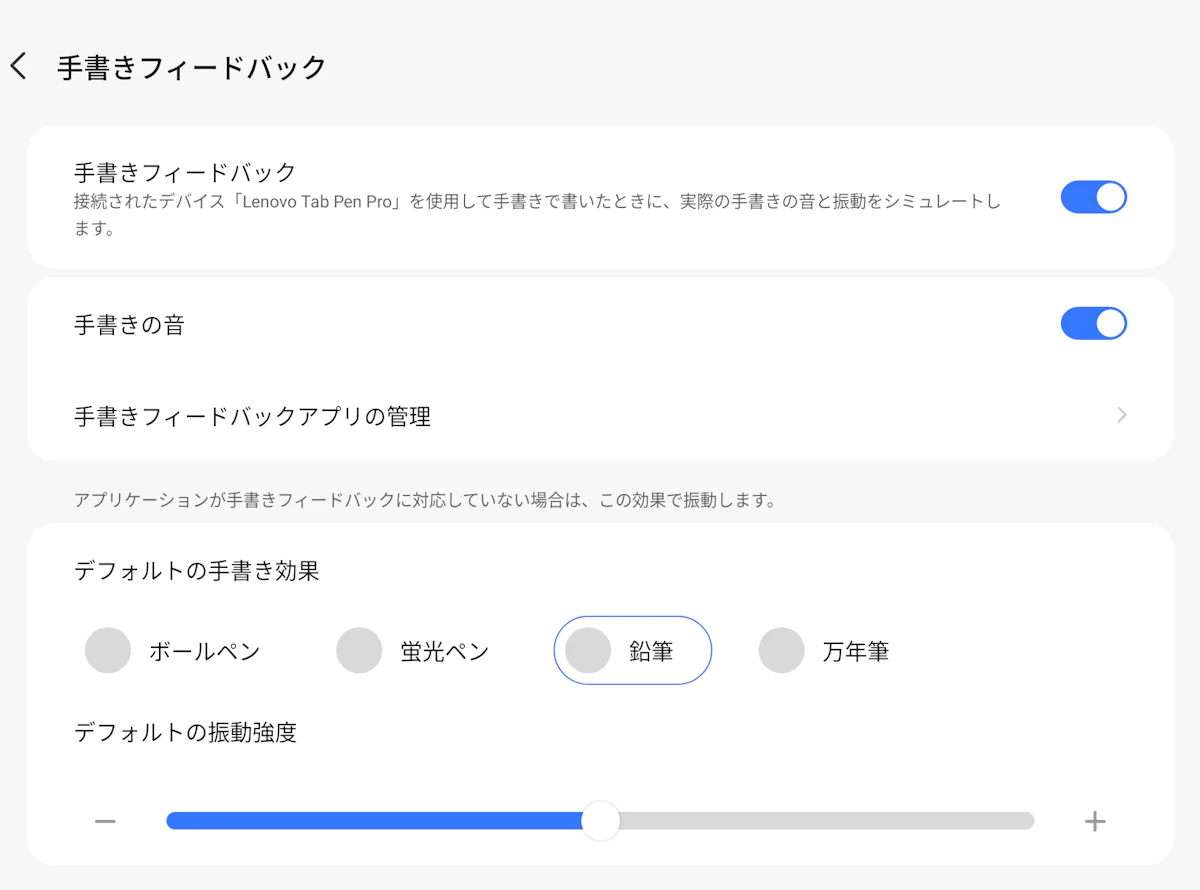This screenshot has height=890, width=1200.
Task: Click the vibration intensity slider thumb
Action: pyautogui.click(x=600, y=821)
